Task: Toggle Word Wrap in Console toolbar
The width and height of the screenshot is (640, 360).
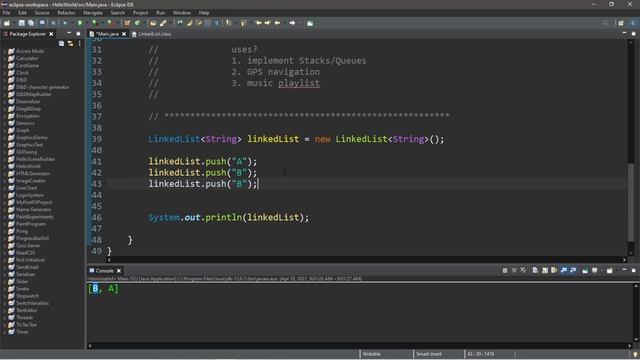Action: coord(554,270)
